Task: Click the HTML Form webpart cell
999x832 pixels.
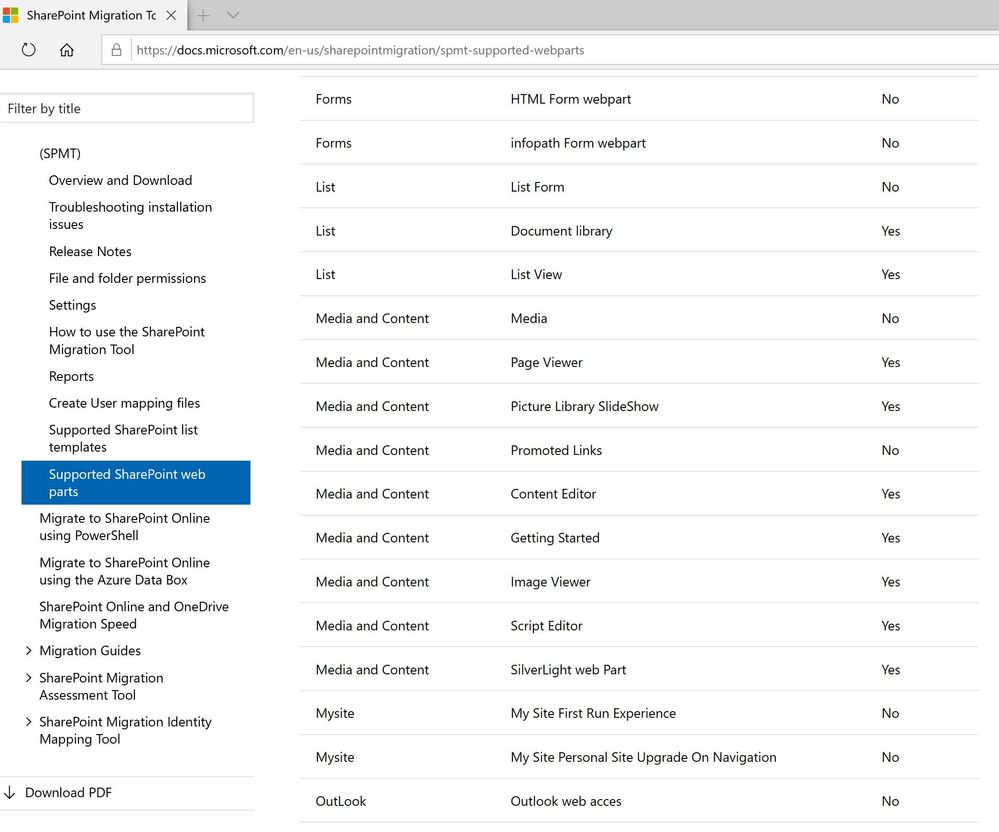Action: pyautogui.click(x=571, y=99)
